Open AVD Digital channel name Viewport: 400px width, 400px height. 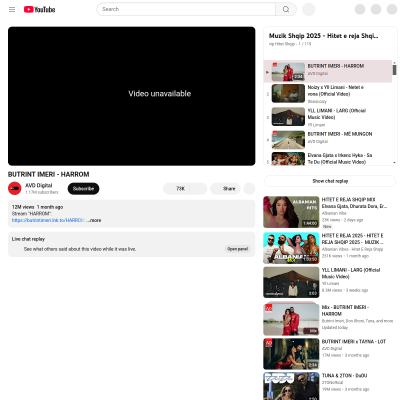(x=39, y=185)
